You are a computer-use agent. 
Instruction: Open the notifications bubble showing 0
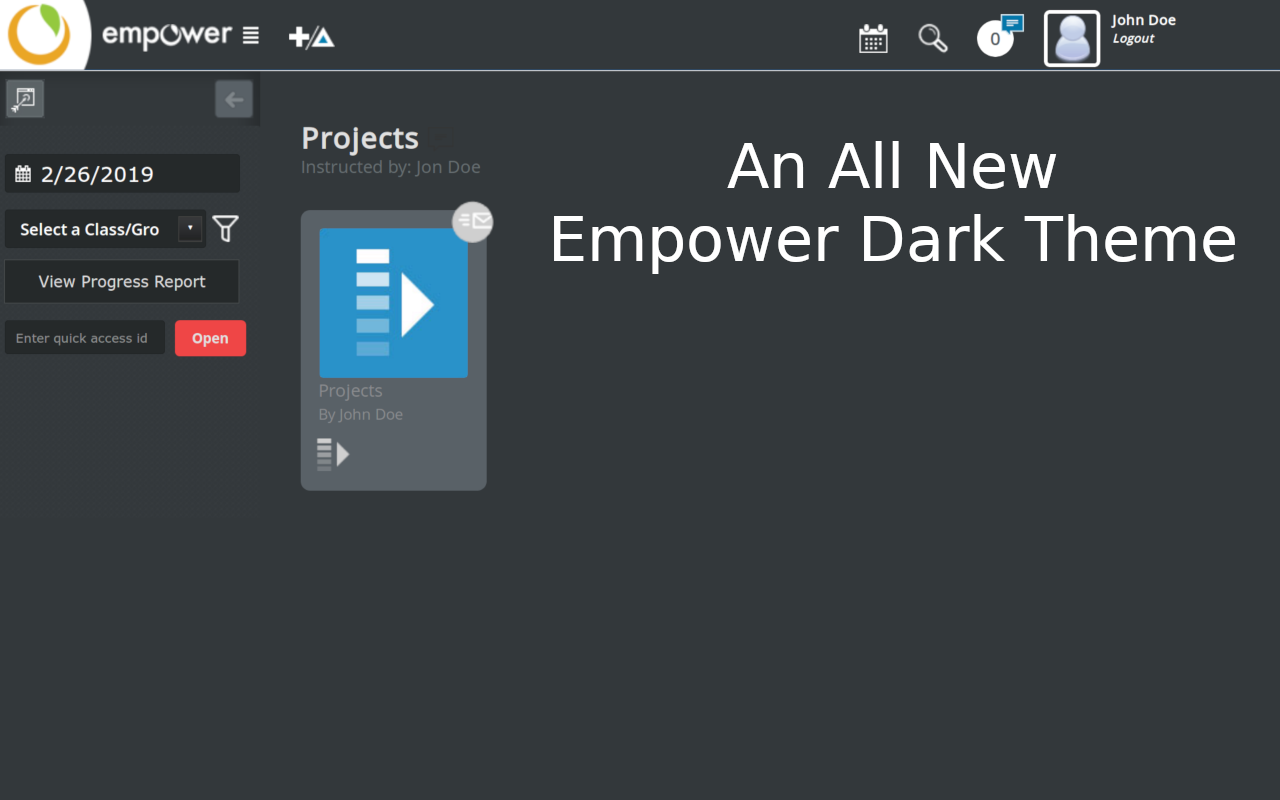click(x=995, y=38)
